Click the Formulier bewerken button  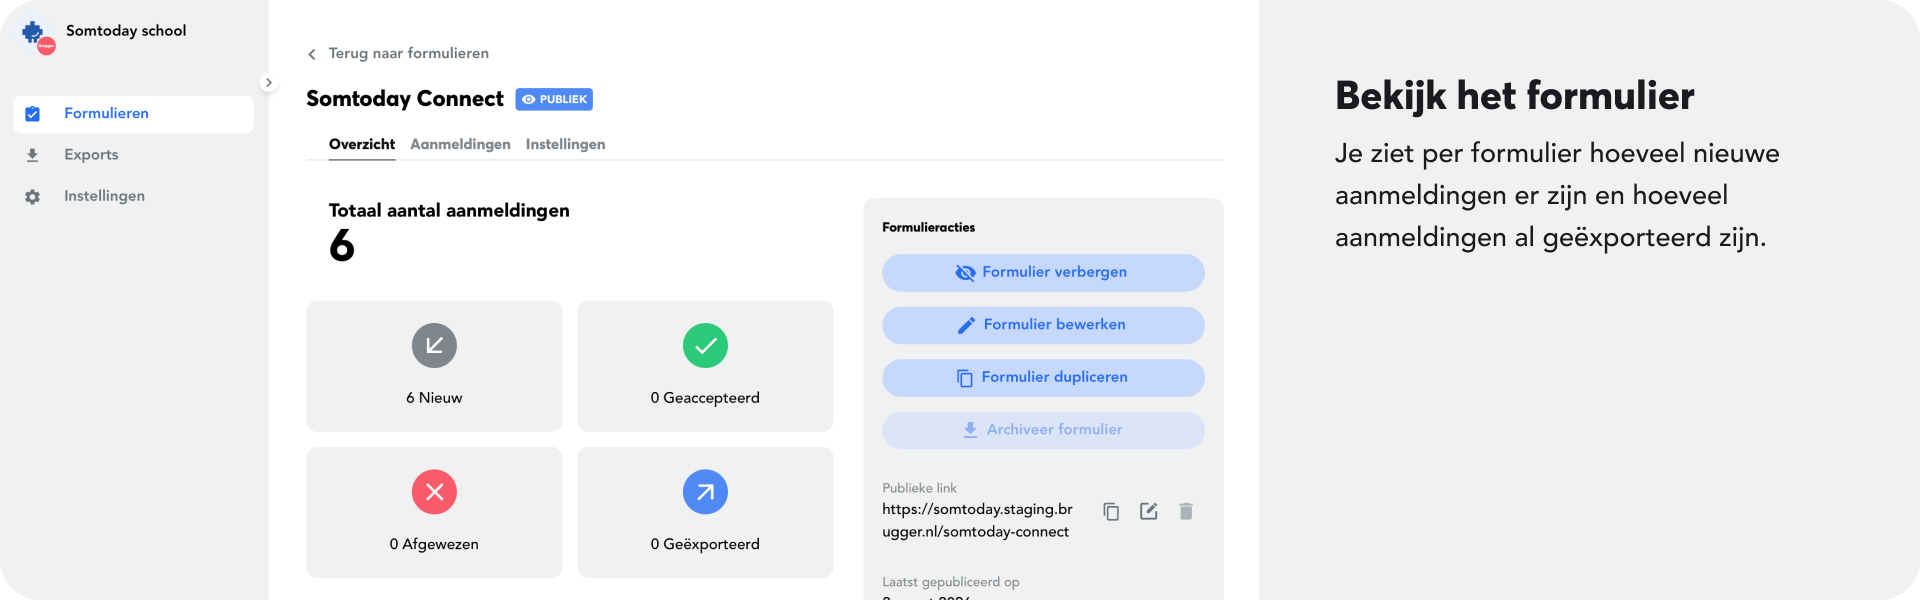pyautogui.click(x=1043, y=325)
